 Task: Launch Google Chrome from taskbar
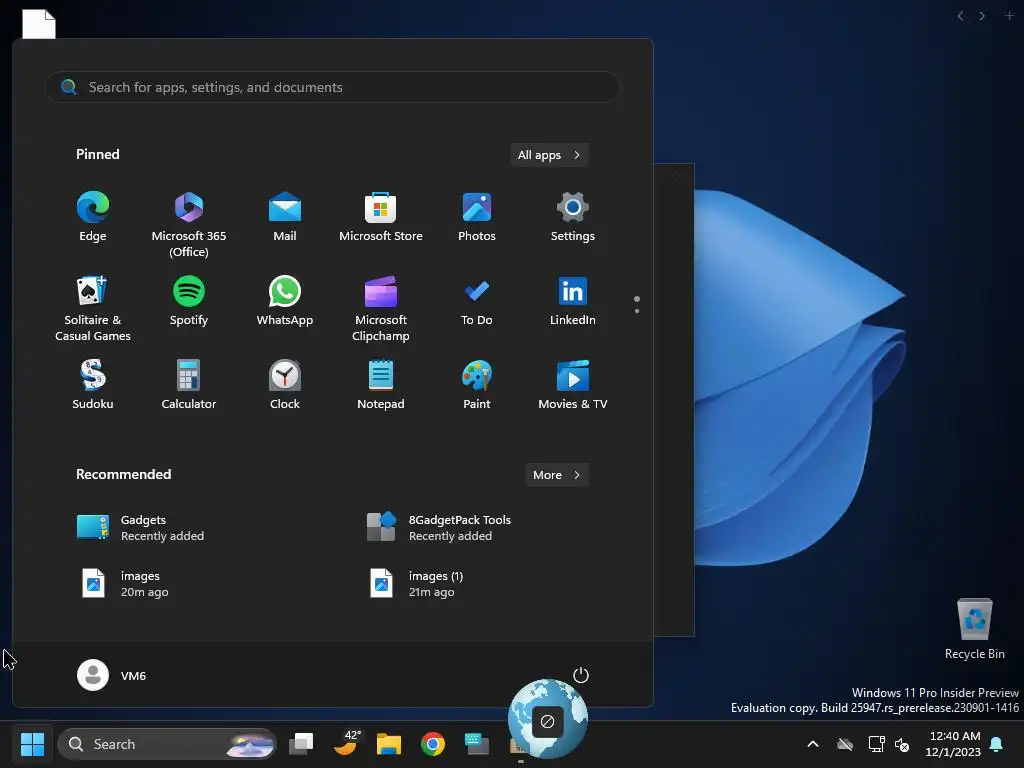[432, 744]
